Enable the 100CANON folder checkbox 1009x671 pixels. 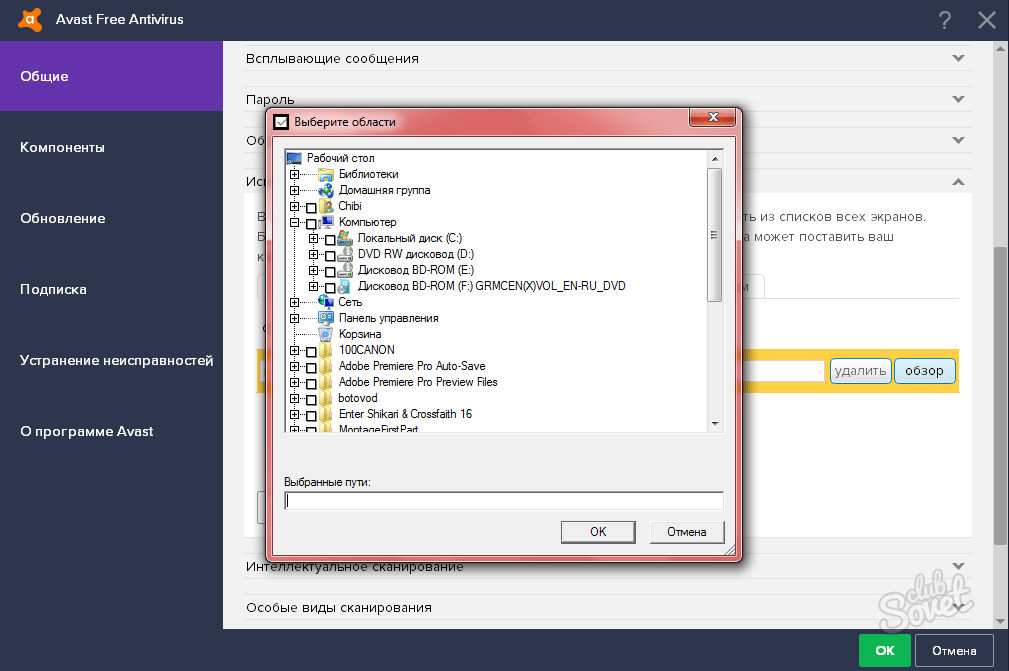[x=311, y=351]
